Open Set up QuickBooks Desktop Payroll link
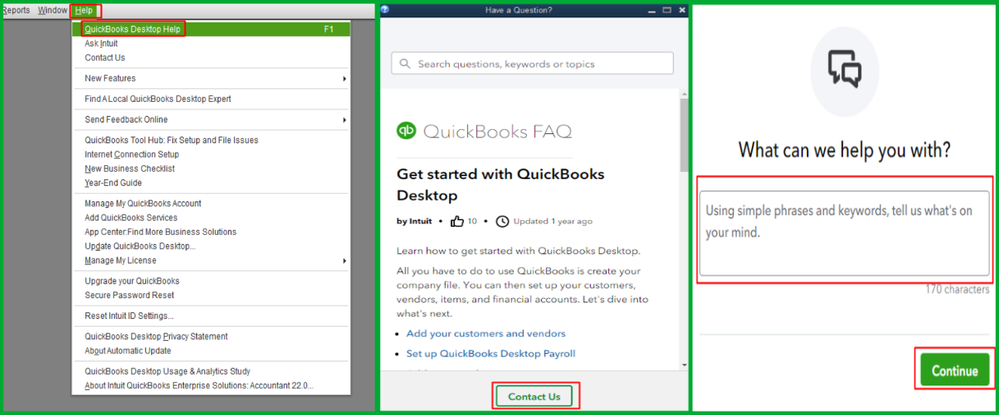 coord(491,353)
